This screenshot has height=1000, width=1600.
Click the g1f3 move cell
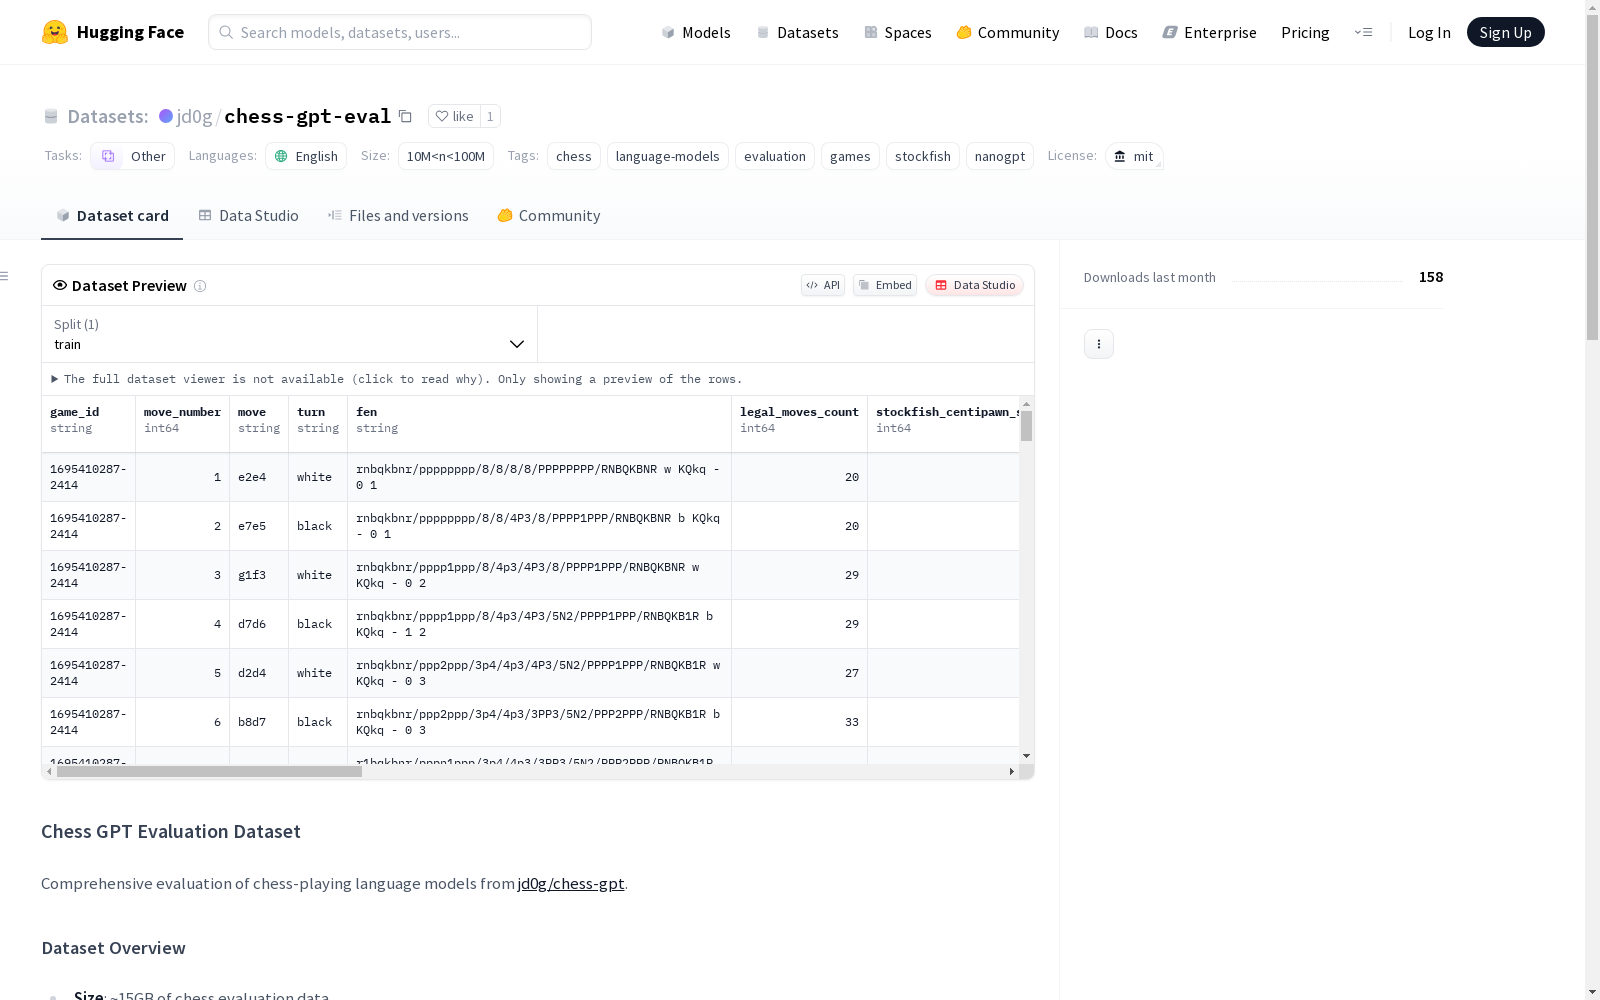[259, 575]
